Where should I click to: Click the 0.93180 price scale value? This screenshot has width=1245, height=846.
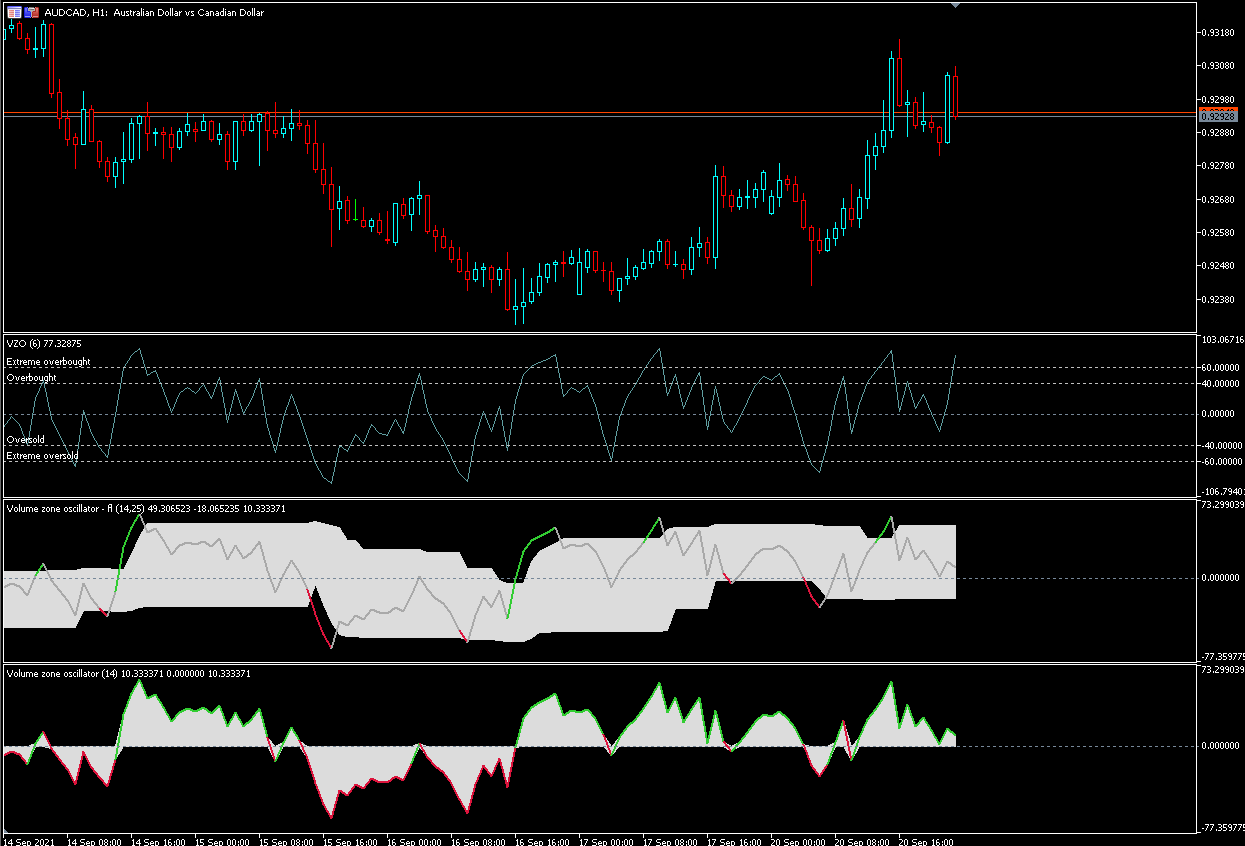point(1220,33)
